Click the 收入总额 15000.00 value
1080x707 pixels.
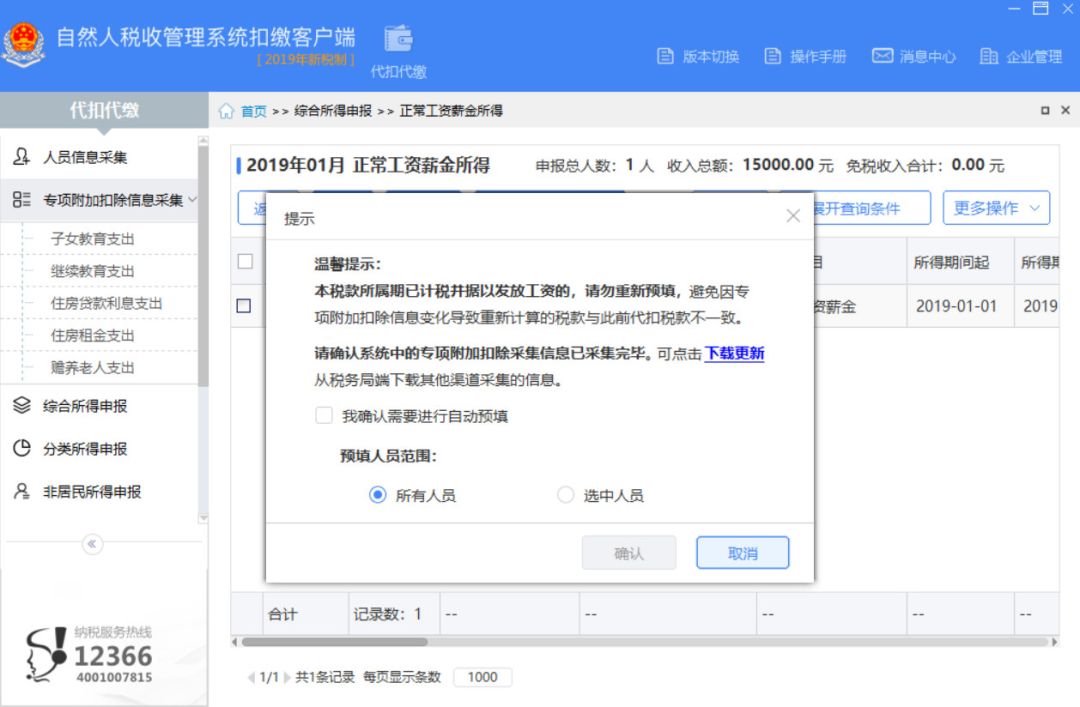[x=778, y=165]
